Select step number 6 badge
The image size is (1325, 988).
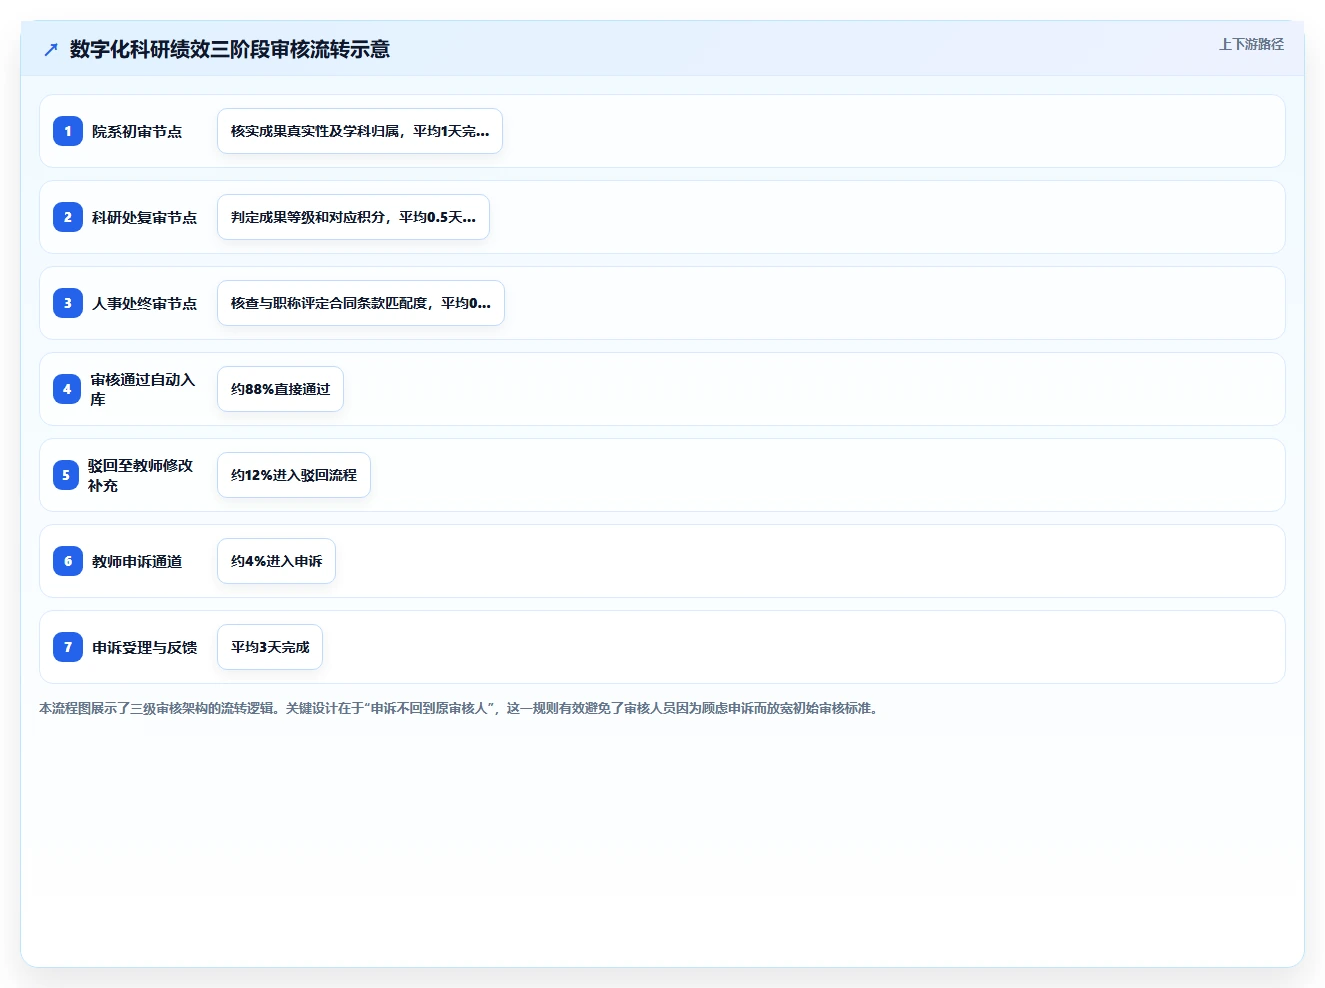pyautogui.click(x=68, y=561)
